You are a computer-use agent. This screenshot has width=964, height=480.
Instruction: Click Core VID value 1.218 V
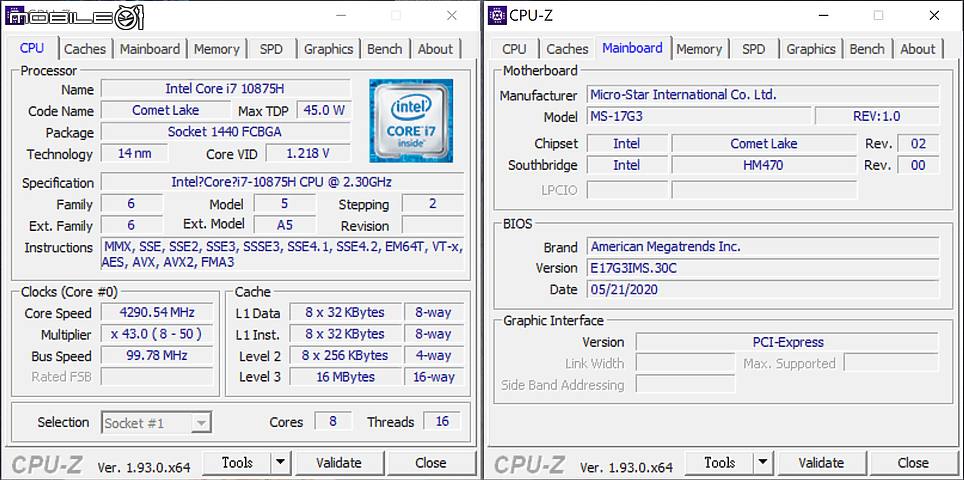[x=308, y=154]
